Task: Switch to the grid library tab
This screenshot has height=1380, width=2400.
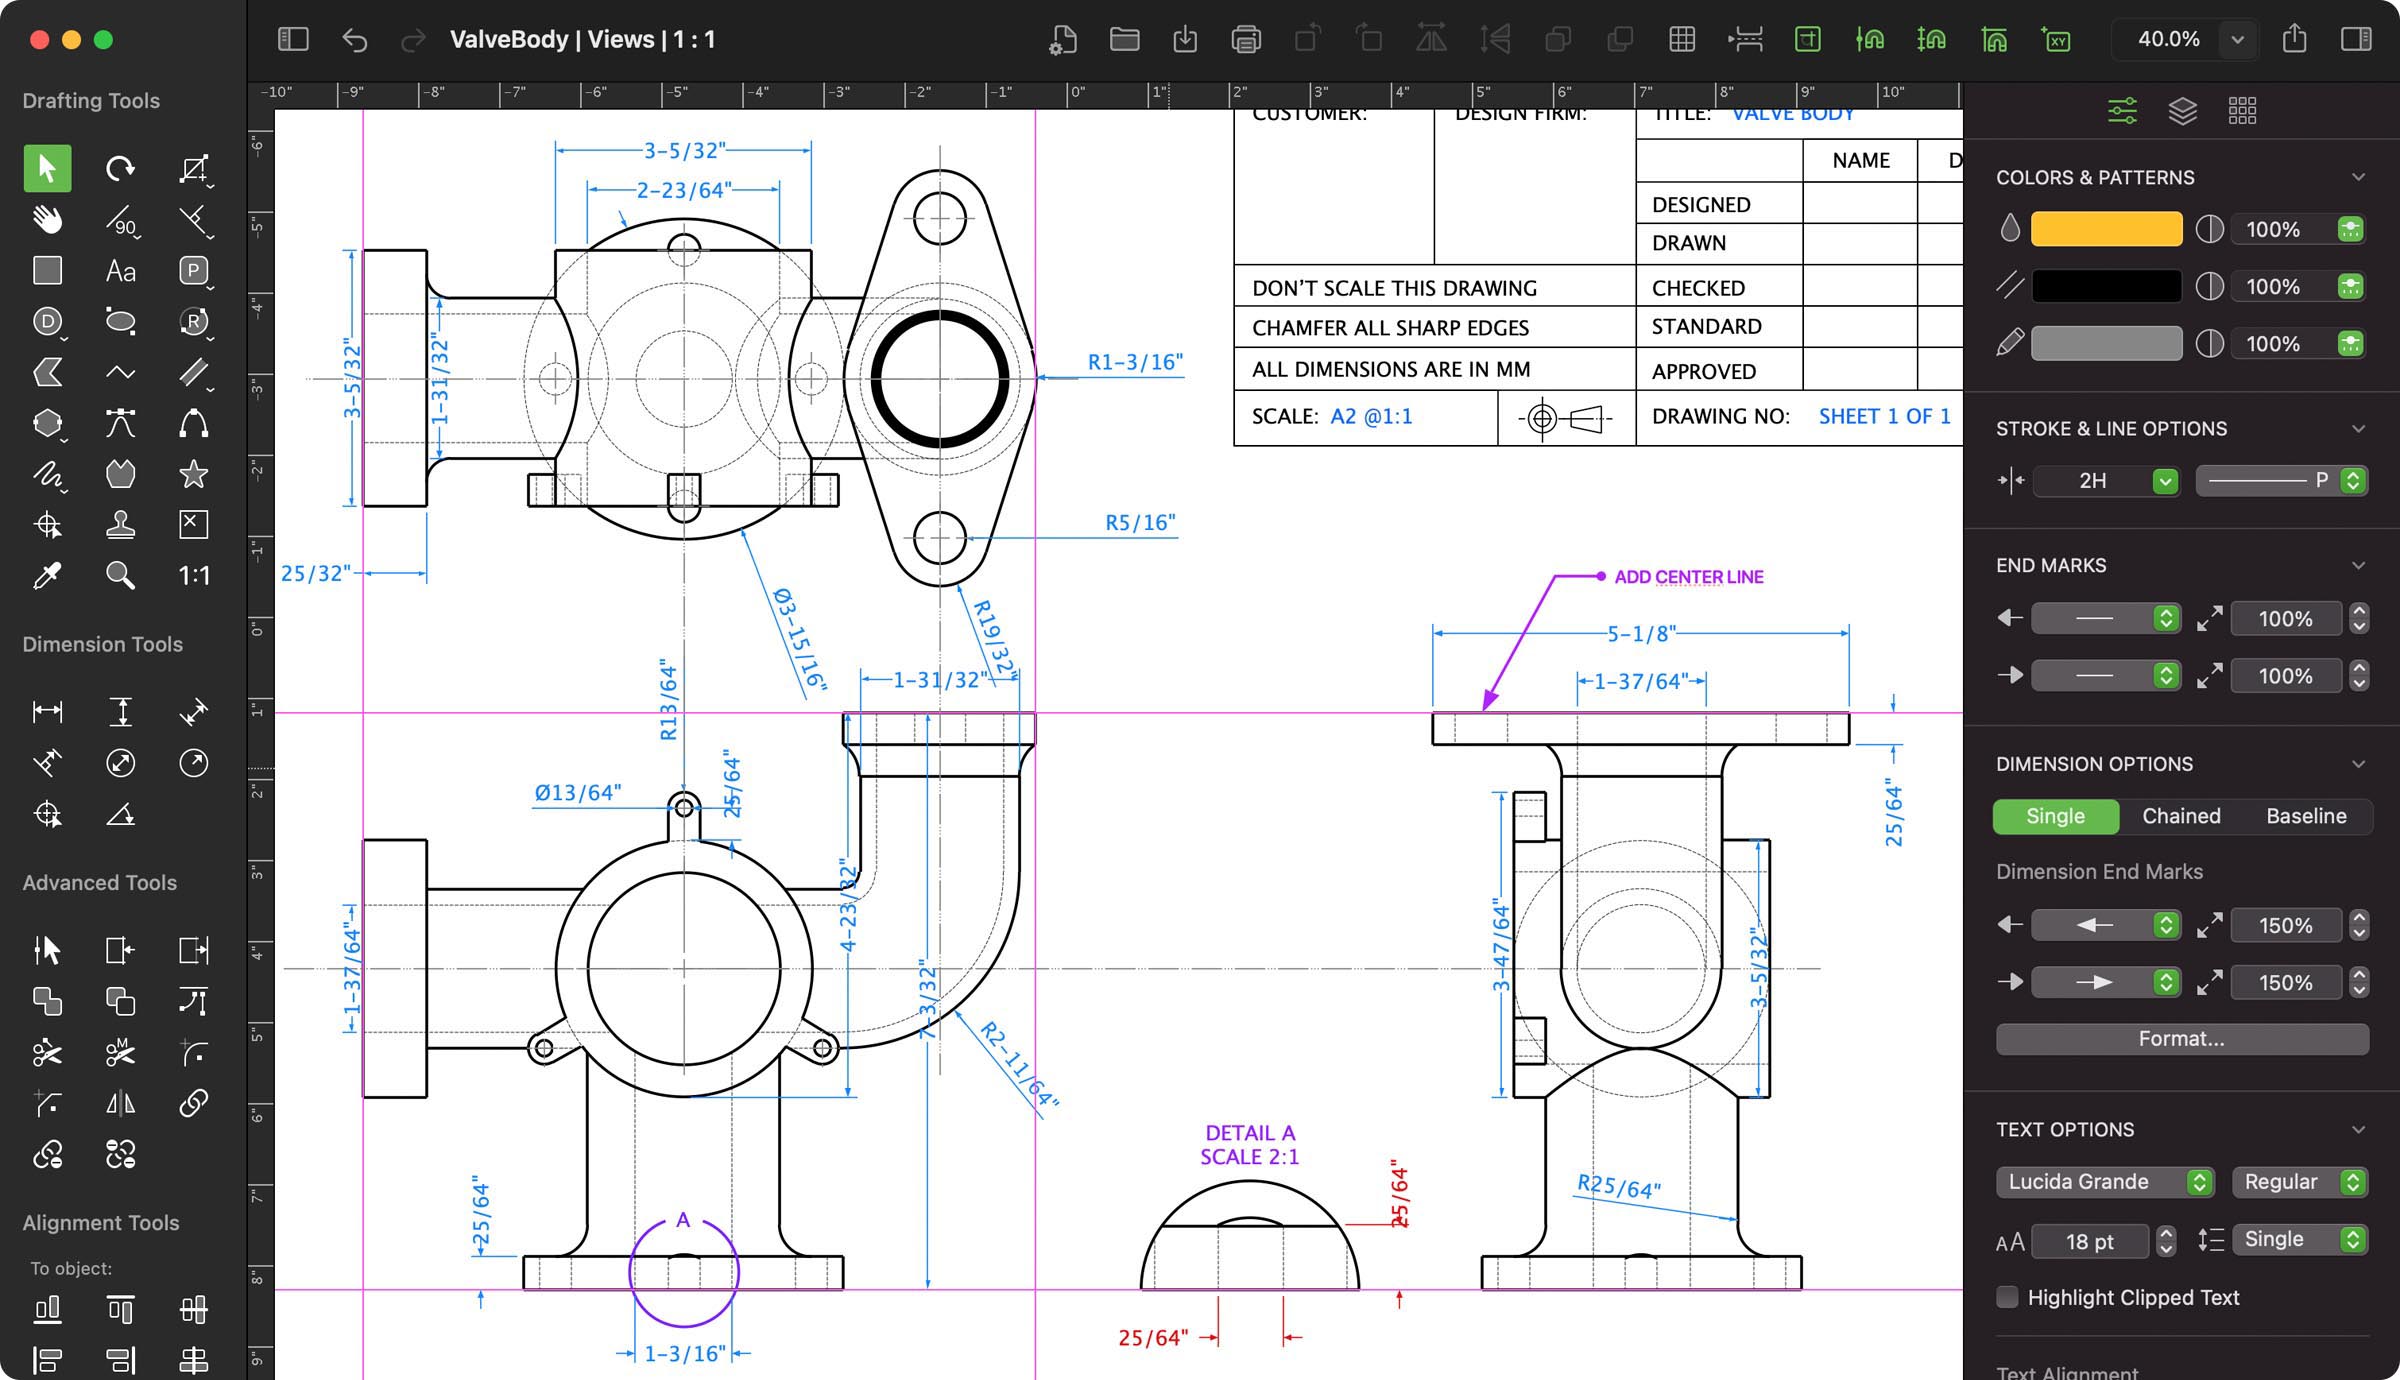Action: pyautogui.click(x=2242, y=111)
